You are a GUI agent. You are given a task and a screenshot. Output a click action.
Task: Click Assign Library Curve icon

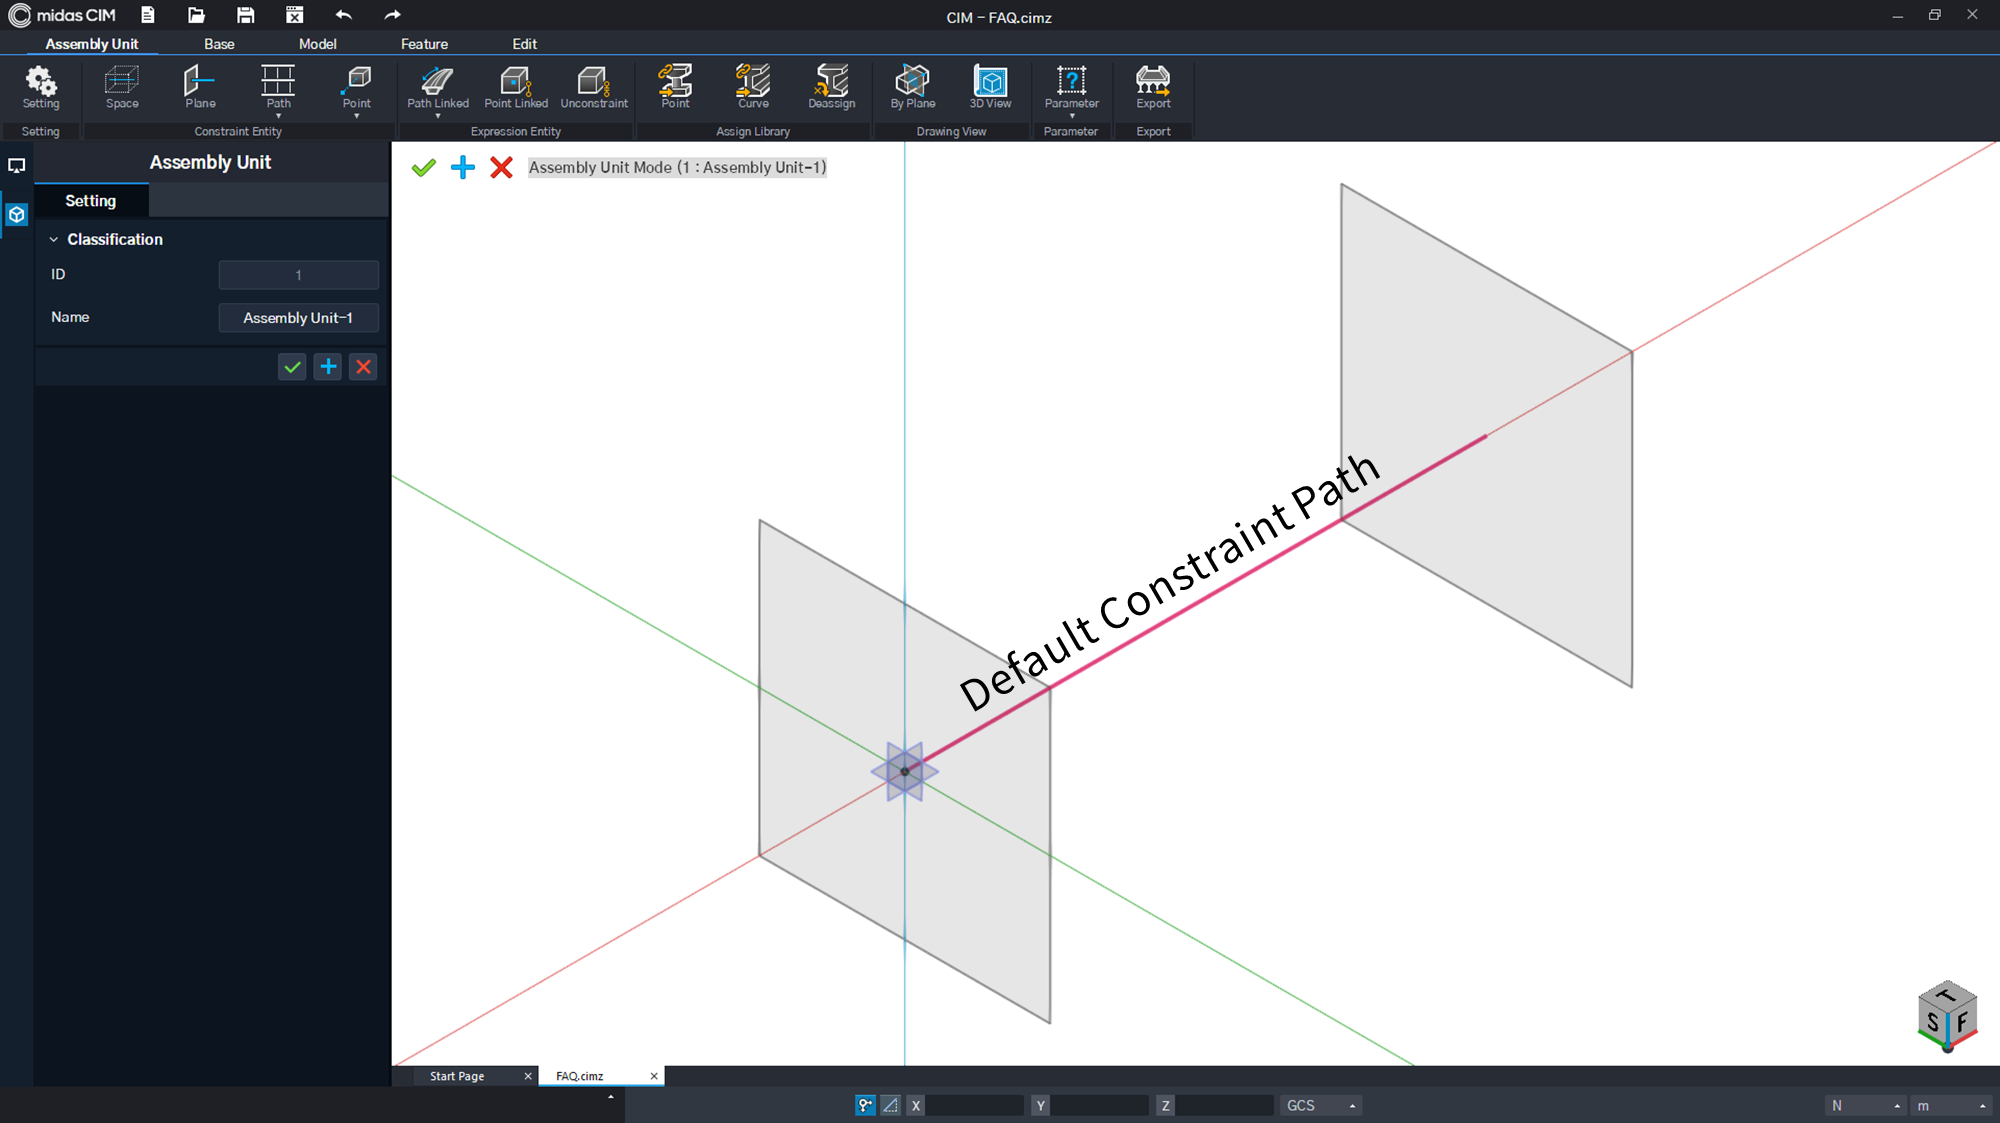coord(753,87)
